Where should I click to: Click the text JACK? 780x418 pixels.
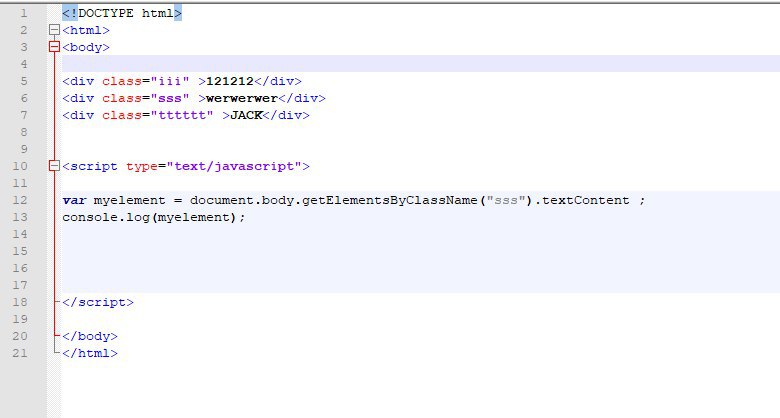(x=246, y=115)
